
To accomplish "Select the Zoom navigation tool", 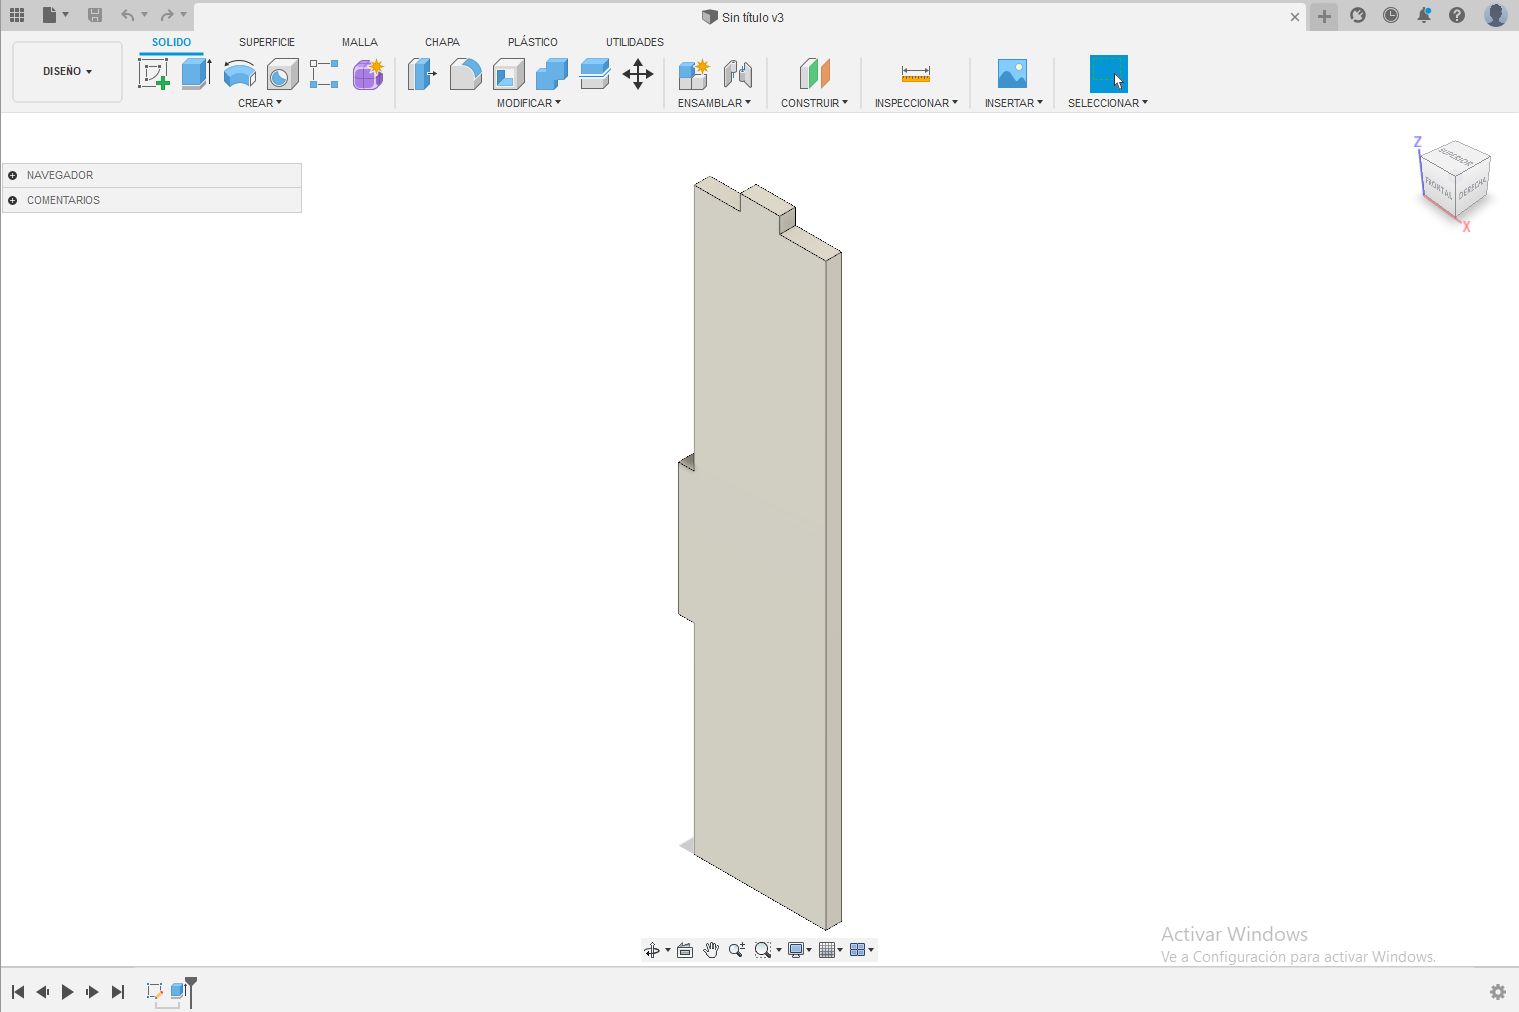I will click(x=737, y=950).
